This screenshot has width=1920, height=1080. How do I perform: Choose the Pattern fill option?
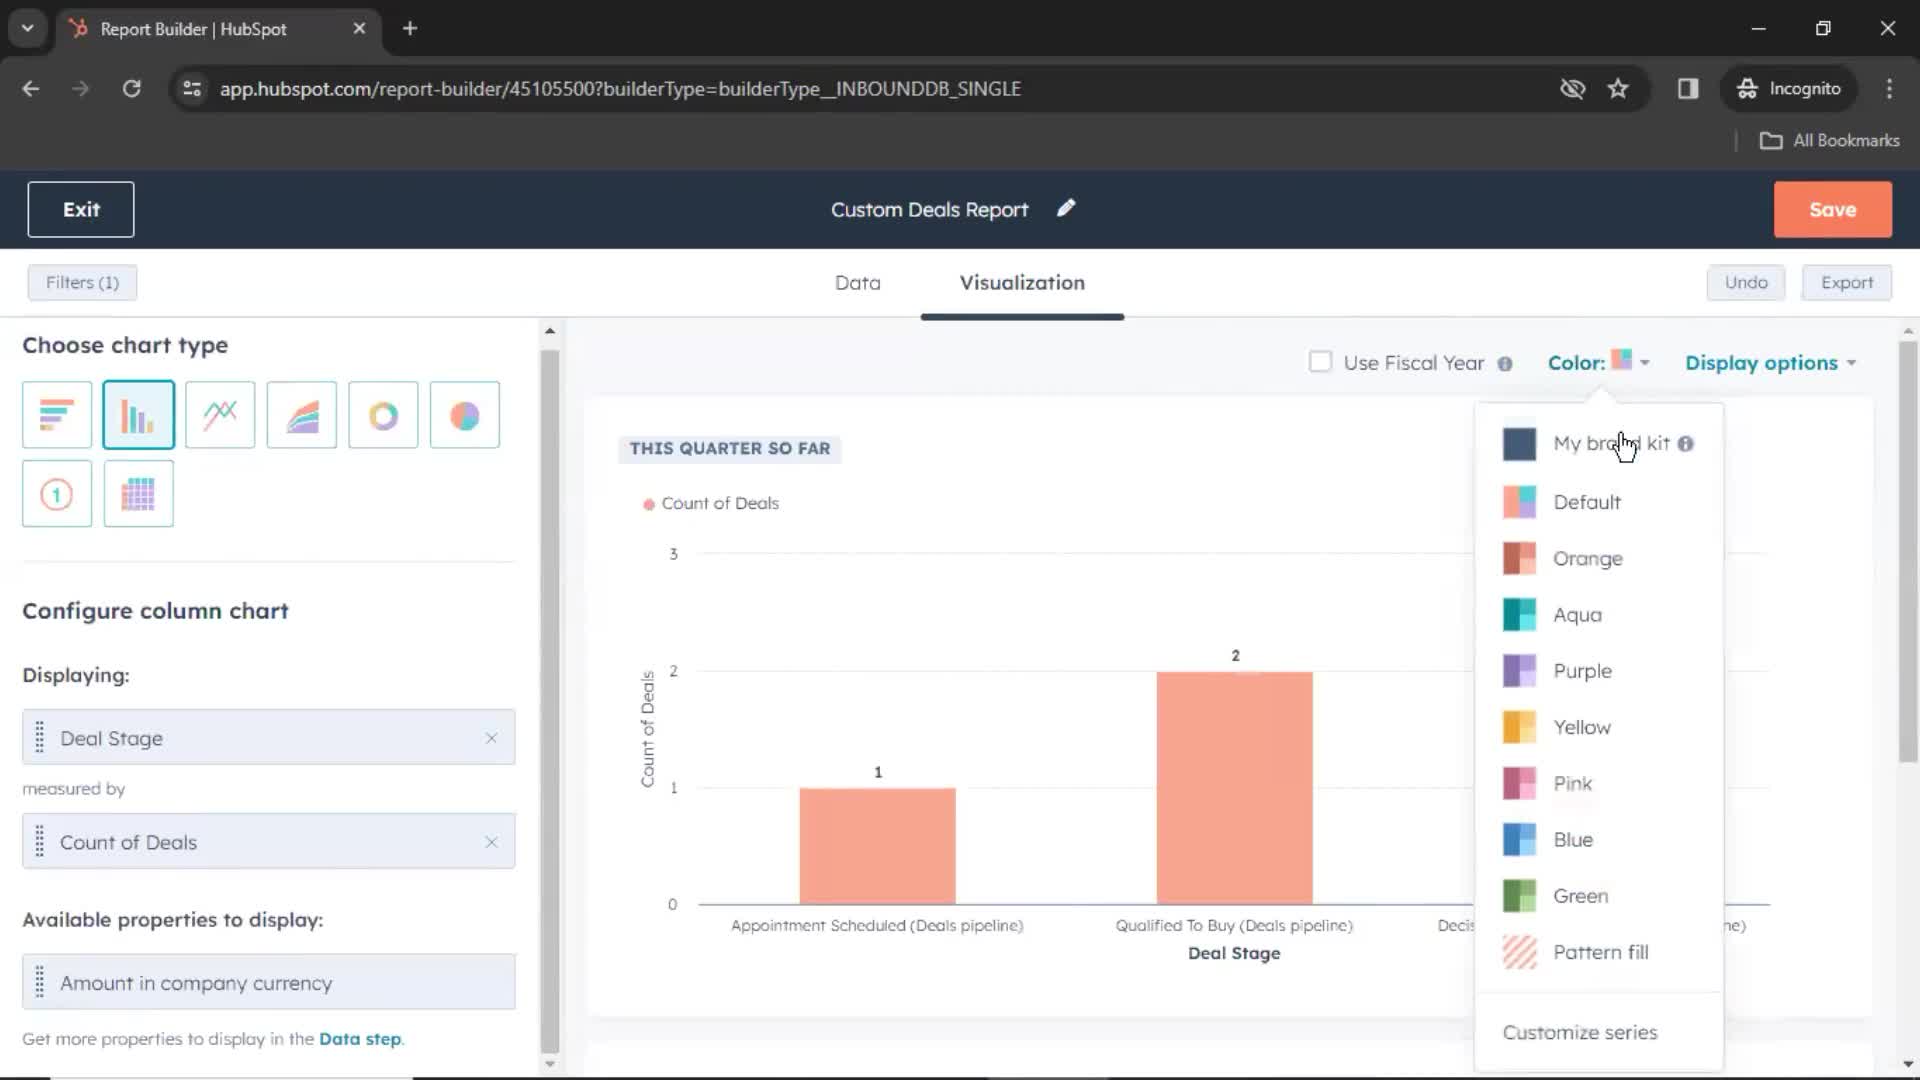pyautogui.click(x=1598, y=953)
